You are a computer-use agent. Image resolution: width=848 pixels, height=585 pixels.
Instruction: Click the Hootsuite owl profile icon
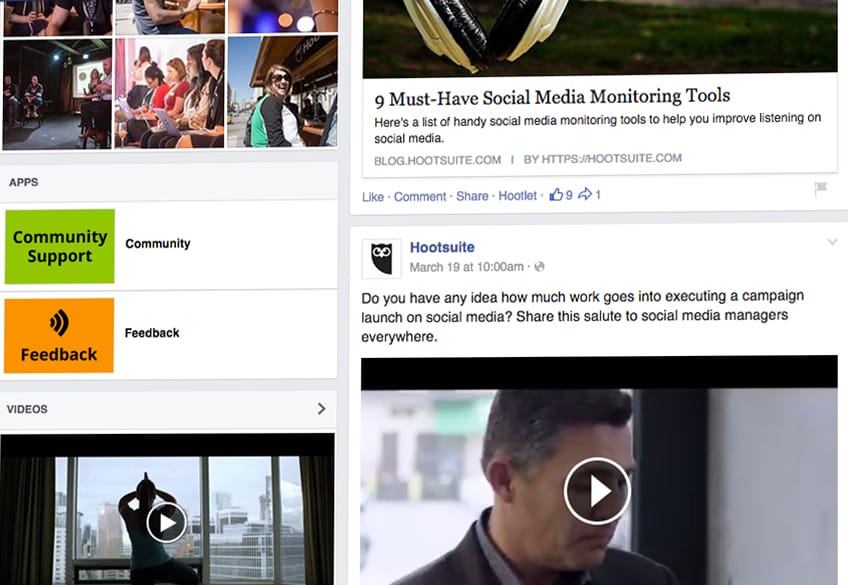pyautogui.click(x=381, y=258)
